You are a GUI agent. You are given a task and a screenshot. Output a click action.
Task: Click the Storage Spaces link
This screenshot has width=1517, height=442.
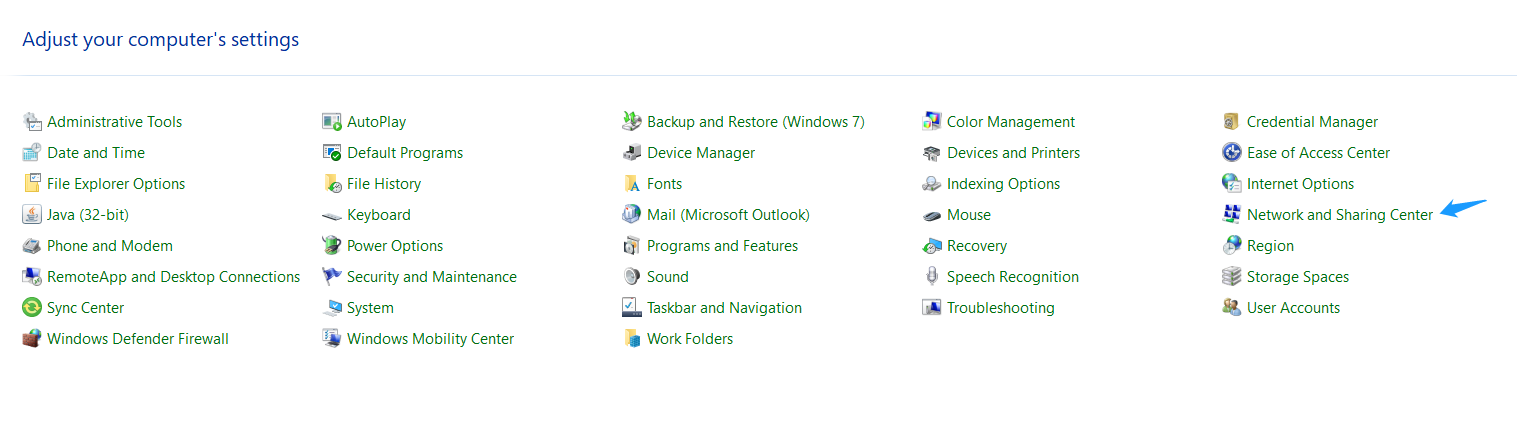[1298, 277]
